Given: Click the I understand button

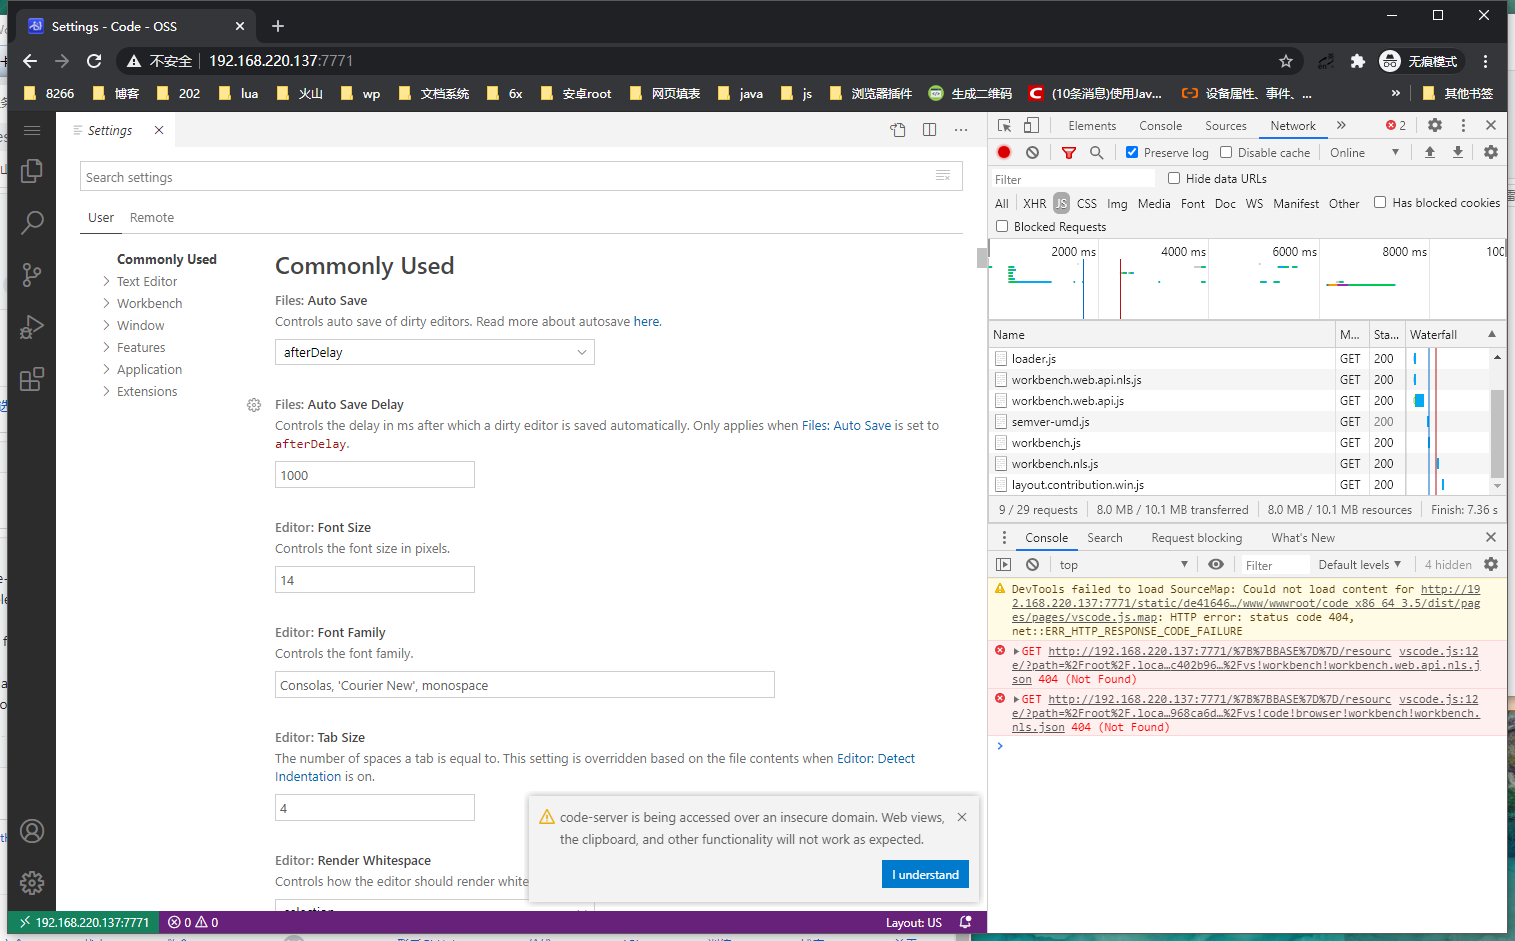Looking at the screenshot, I should pyautogui.click(x=925, y=874).
